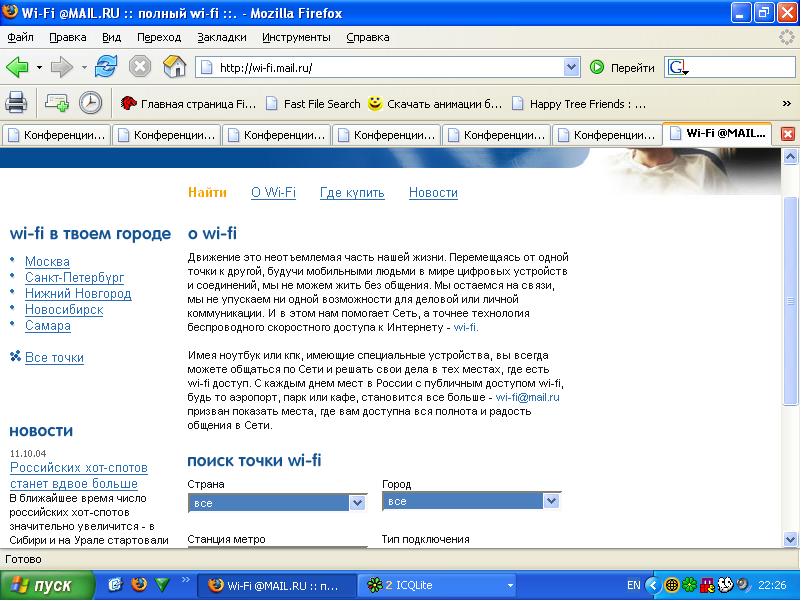Open the Back history dropdown arrow
This screenshot has height=601, width=801.
coord(39,67)
